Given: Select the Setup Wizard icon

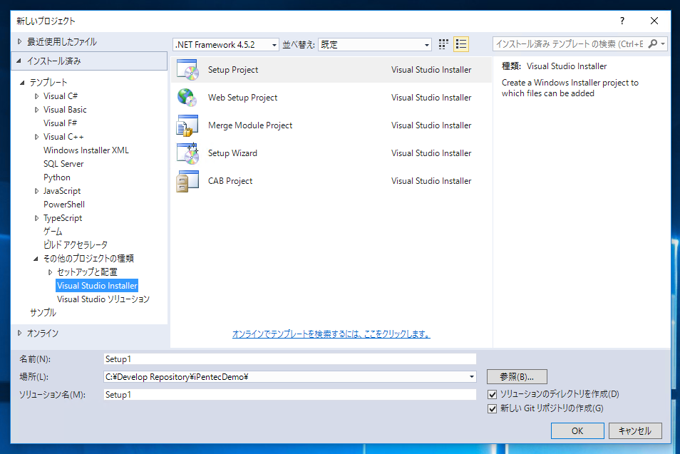Looking at the screenshot, I should click(x=188, y=153).
